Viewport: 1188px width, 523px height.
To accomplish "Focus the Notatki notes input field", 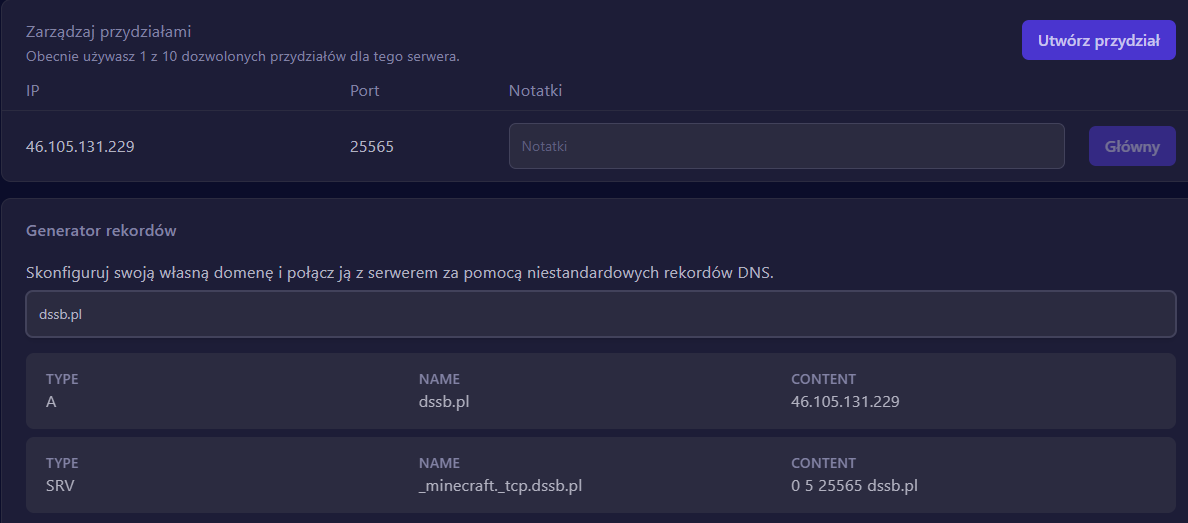I will [x=786, y=146].
